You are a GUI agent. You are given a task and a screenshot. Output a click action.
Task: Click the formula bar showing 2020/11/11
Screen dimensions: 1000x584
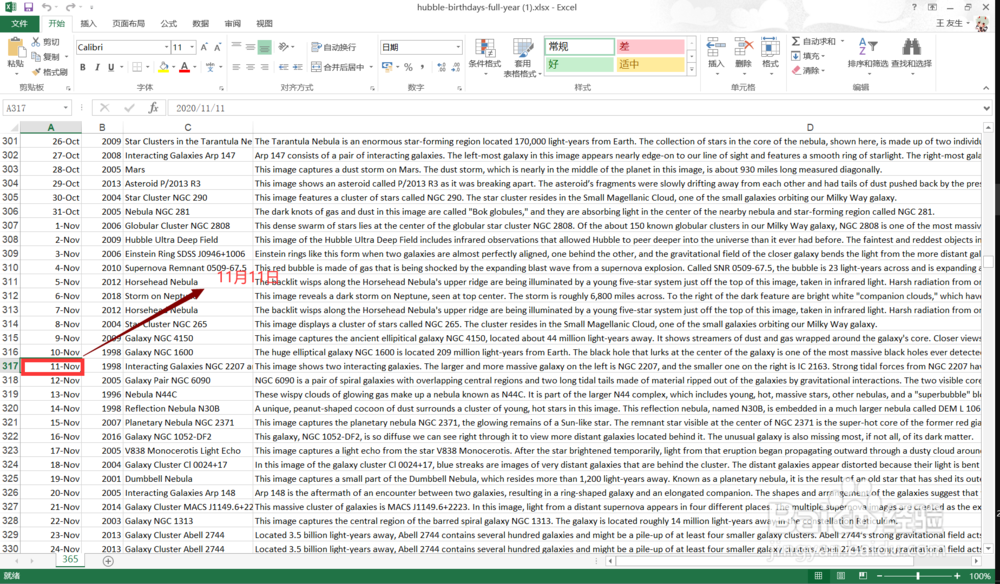(x=574, y=108)
